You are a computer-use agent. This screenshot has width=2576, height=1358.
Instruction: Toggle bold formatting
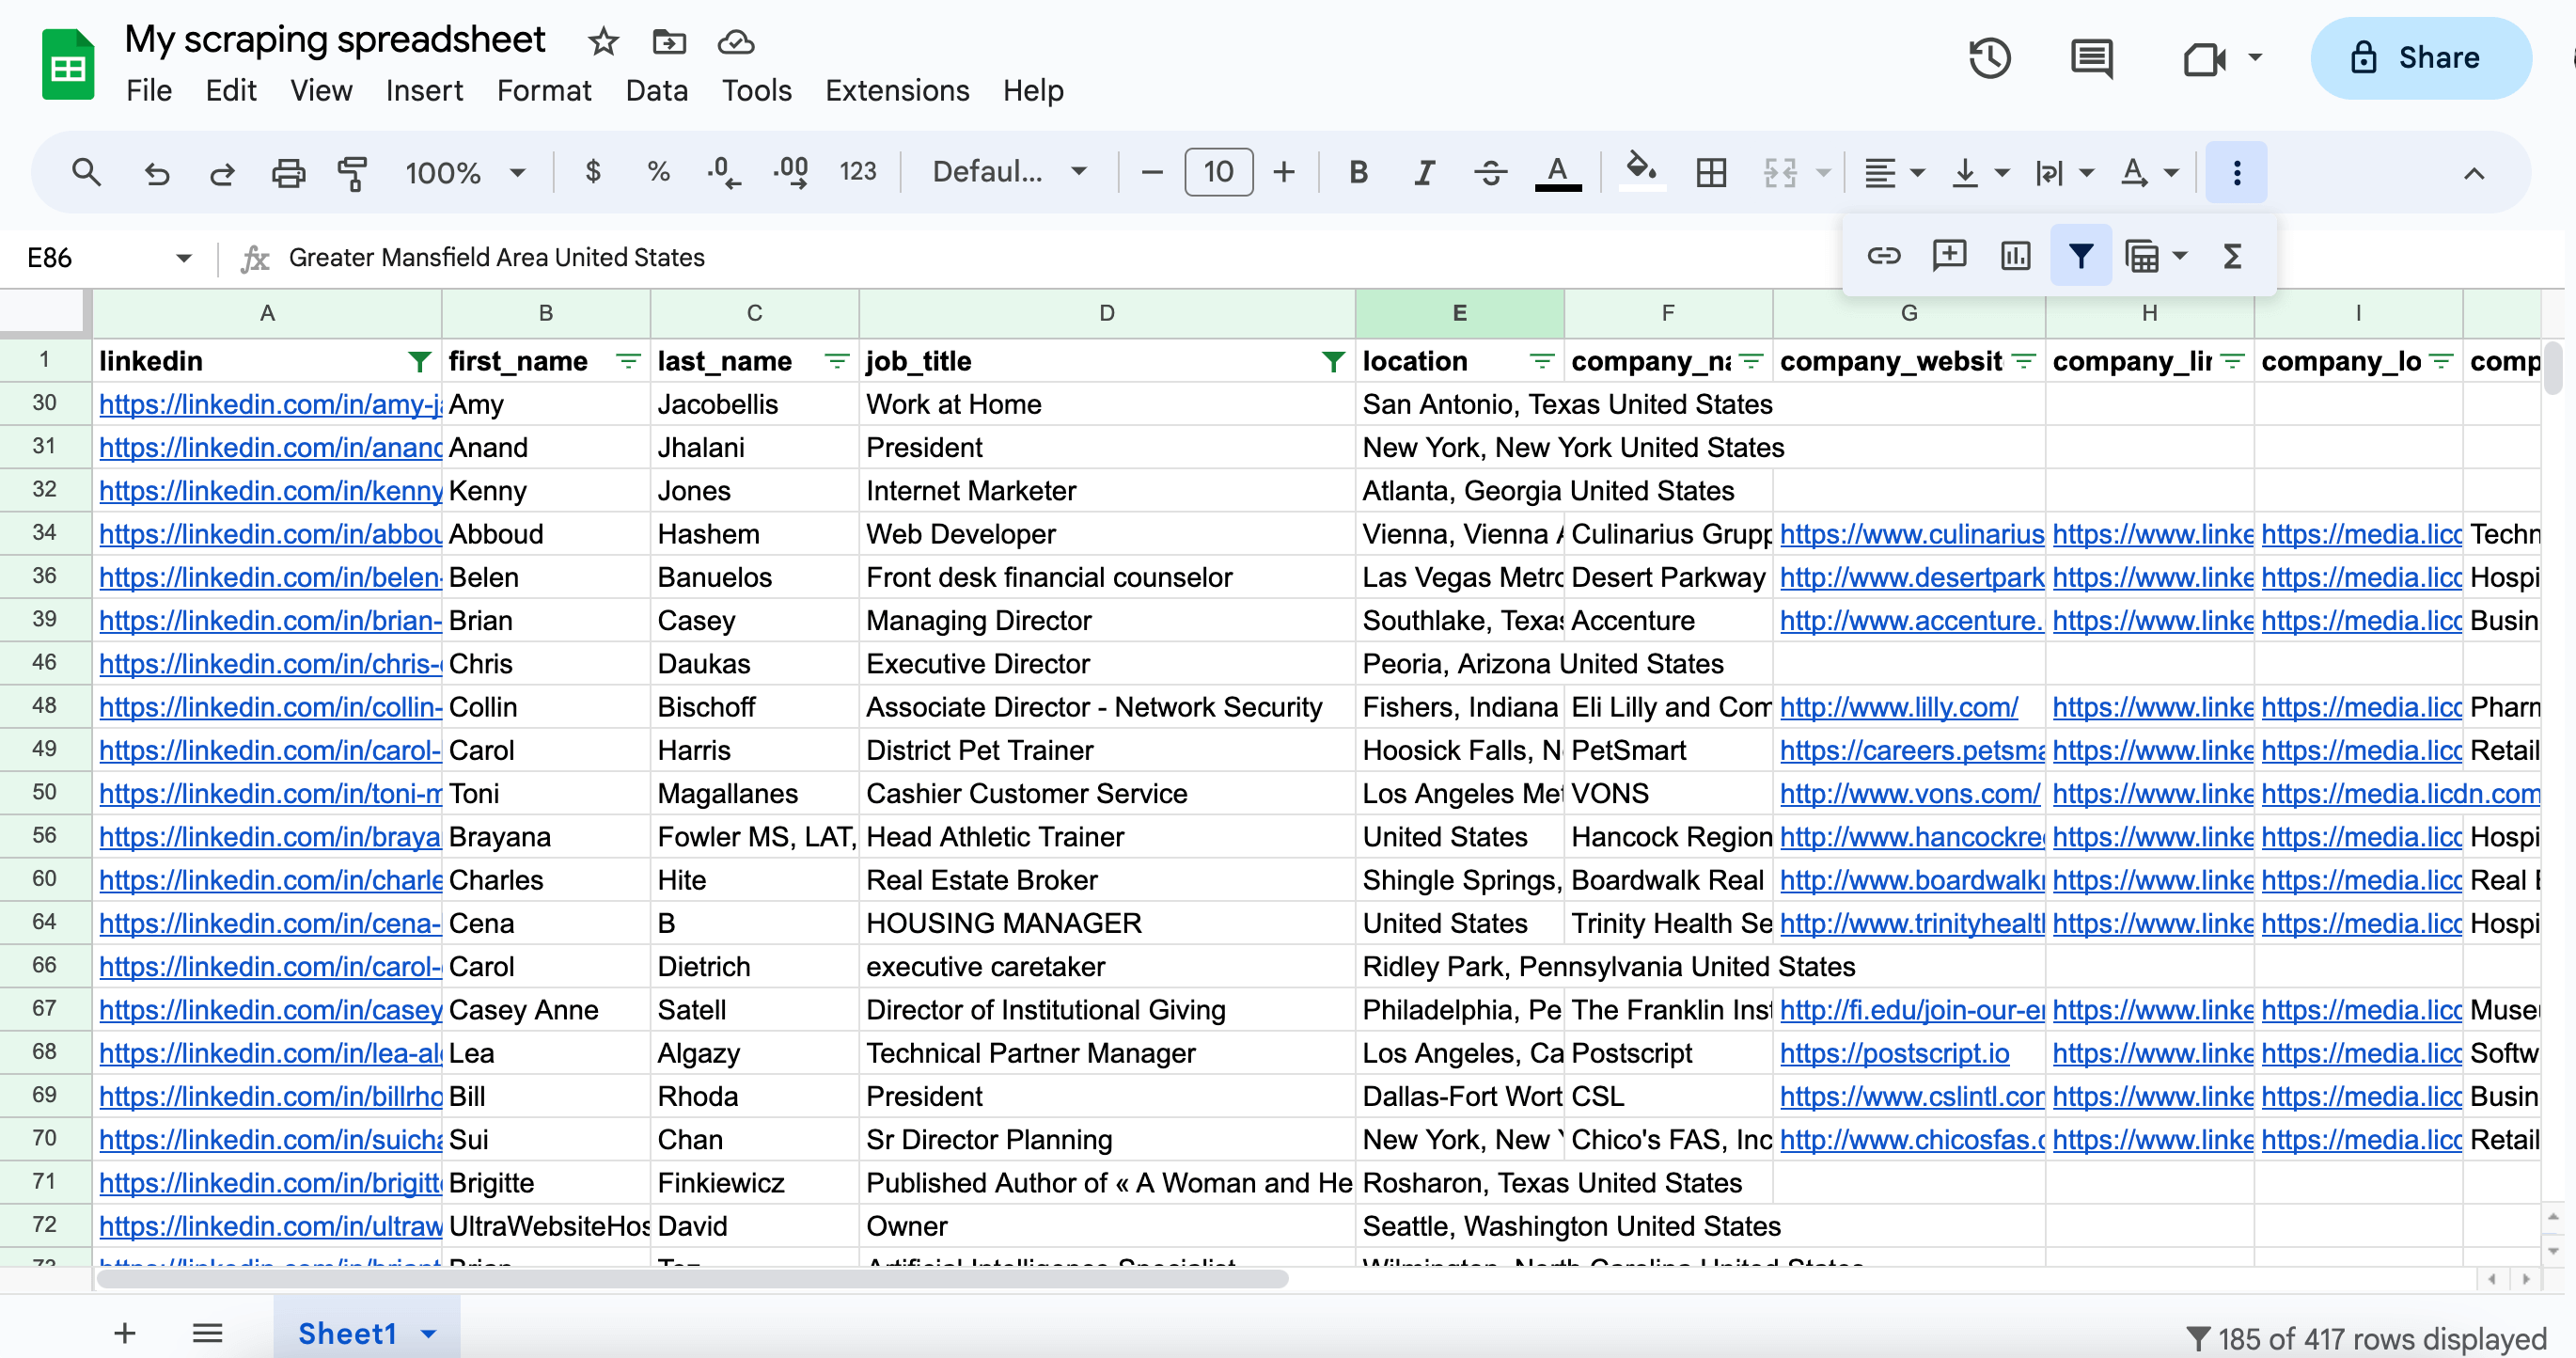1358,172
